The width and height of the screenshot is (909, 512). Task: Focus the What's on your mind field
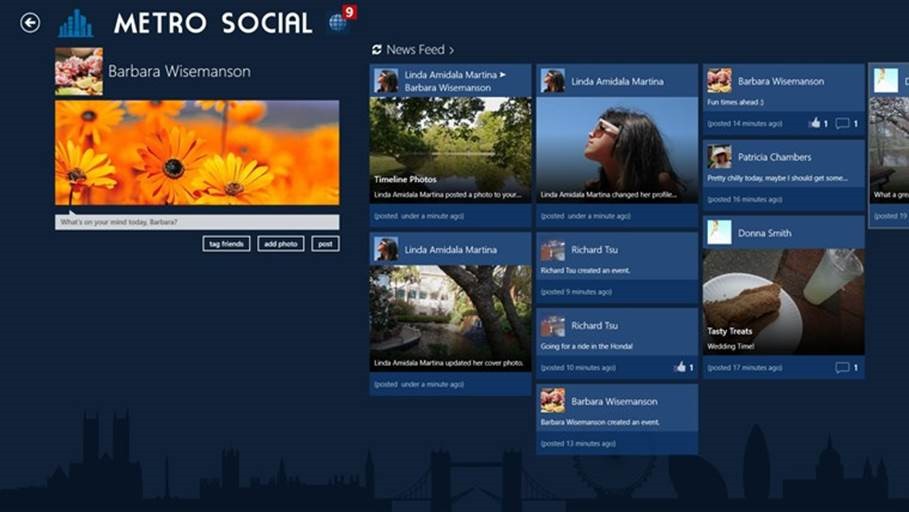pos(197,222)
